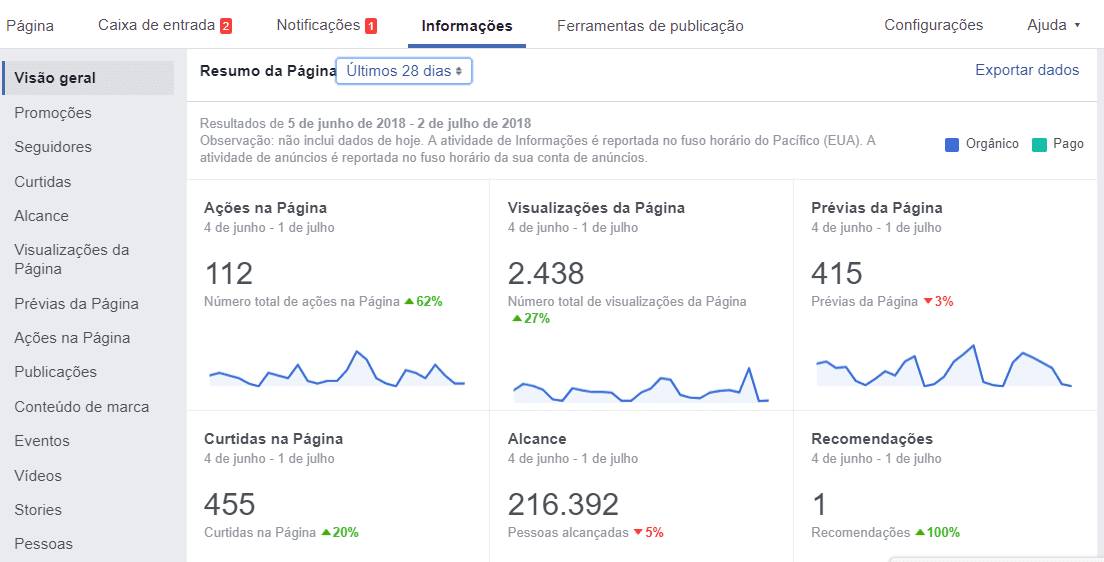The image size is (1104, 562).
Task: Open Promoções in sidebar
Action: (x=53, y=113)
